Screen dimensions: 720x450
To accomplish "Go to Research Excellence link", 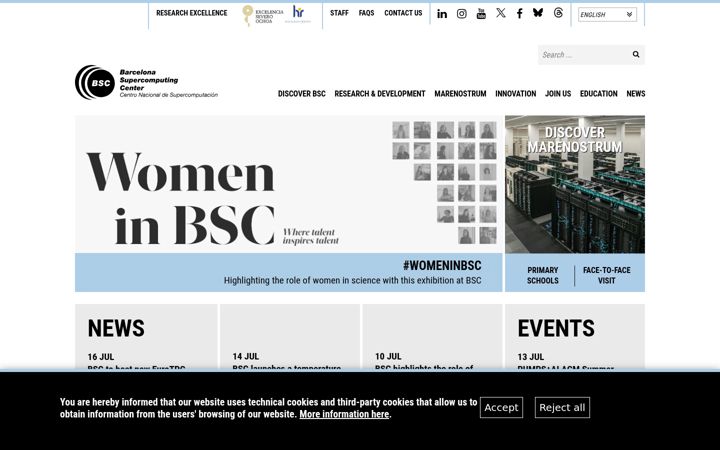I will pos(191,13).
